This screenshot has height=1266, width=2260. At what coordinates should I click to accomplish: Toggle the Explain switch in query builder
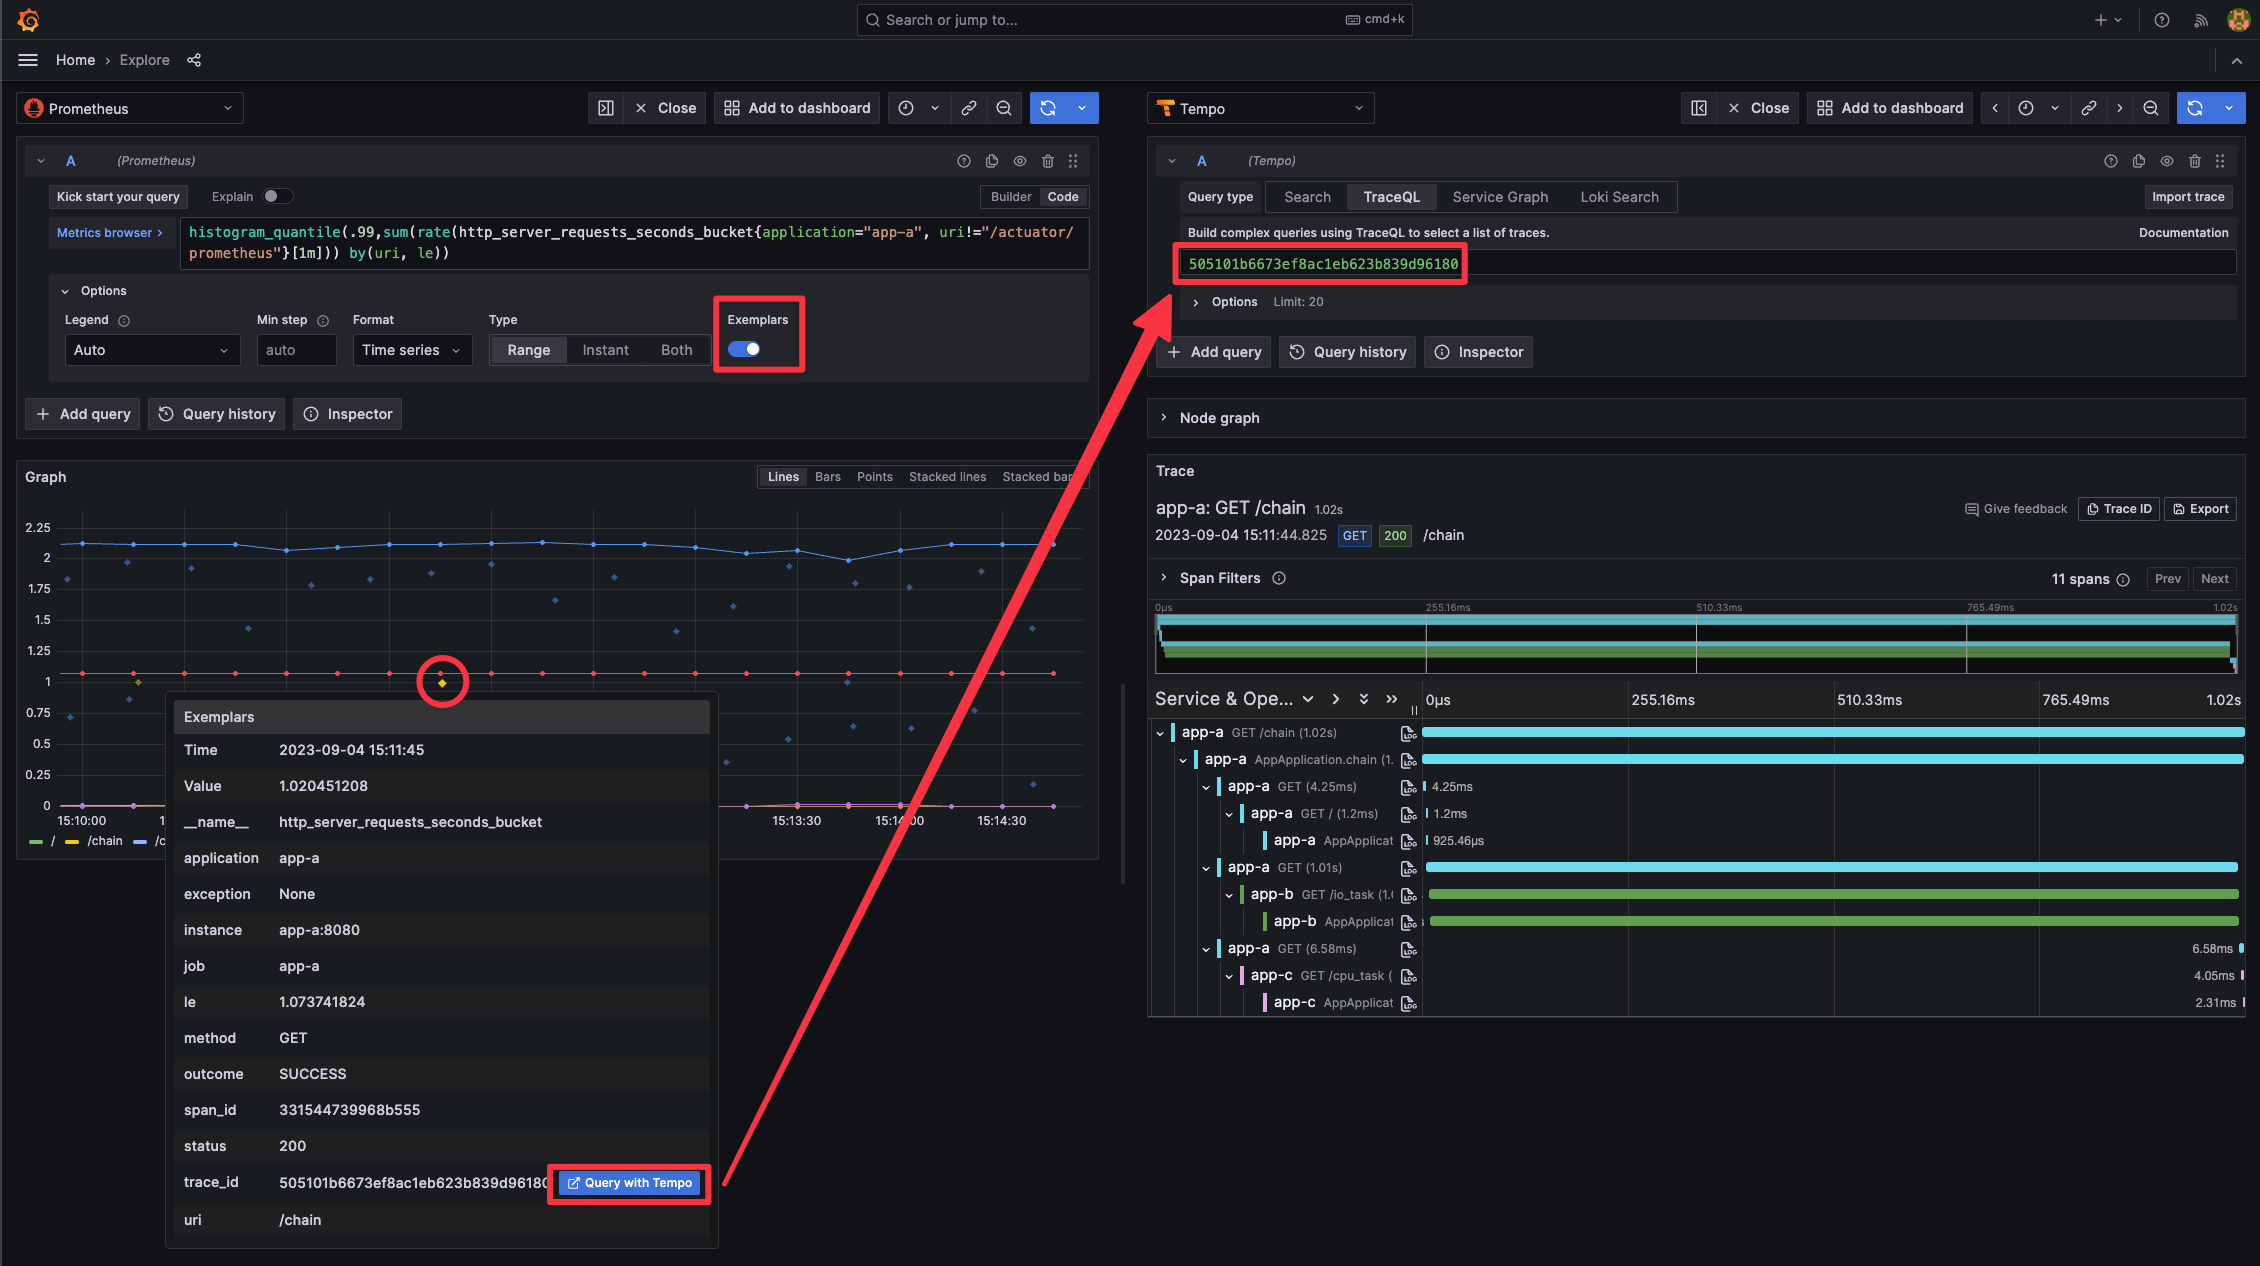[272, 195]
